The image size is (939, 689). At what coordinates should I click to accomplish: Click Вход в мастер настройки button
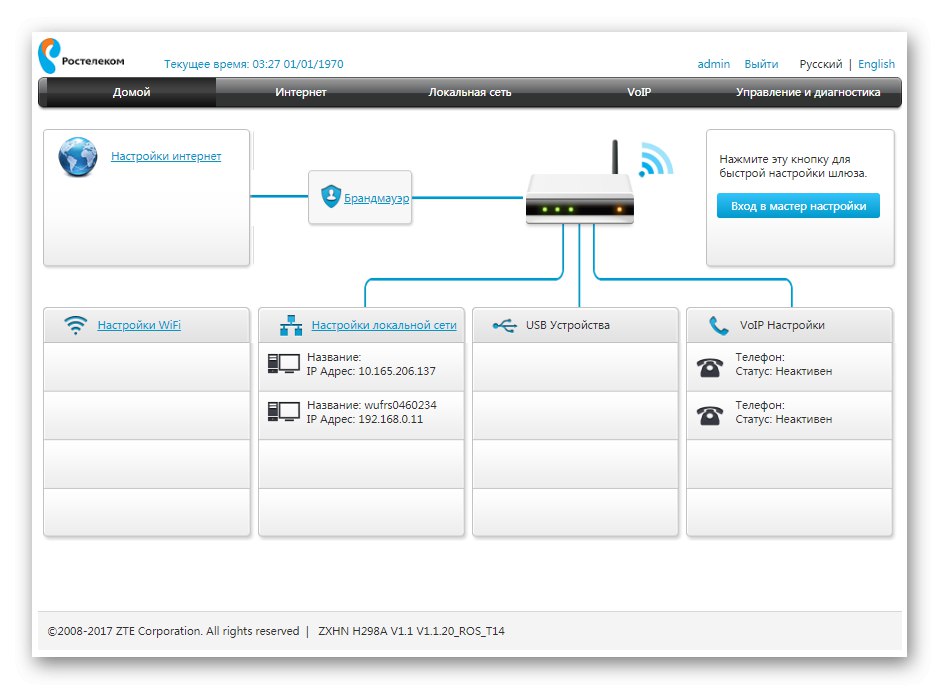click(798, 206)
